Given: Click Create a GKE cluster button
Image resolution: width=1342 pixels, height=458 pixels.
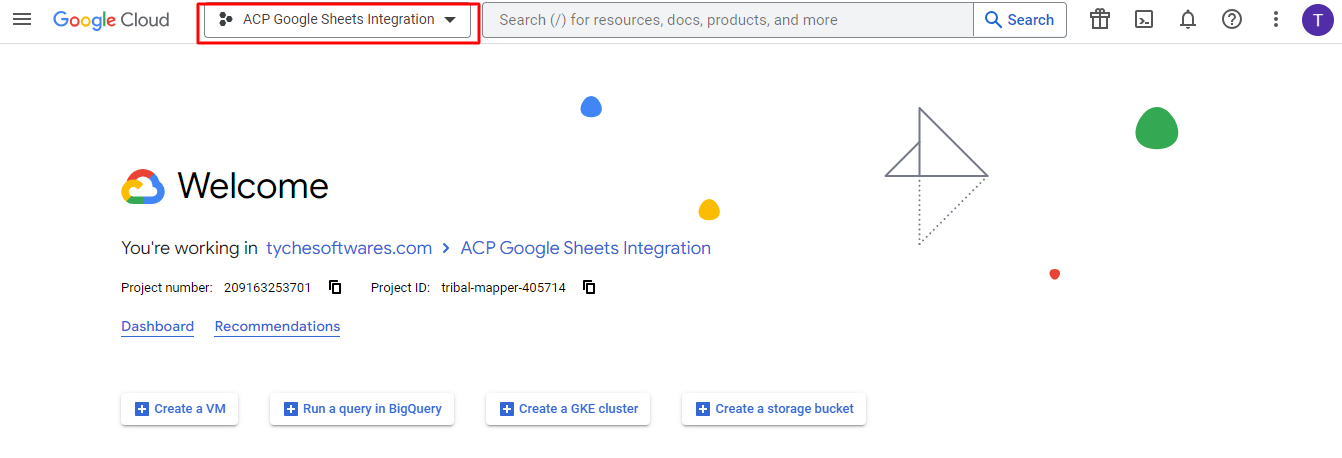Looking at the screenshot, I should pos(568,409).
